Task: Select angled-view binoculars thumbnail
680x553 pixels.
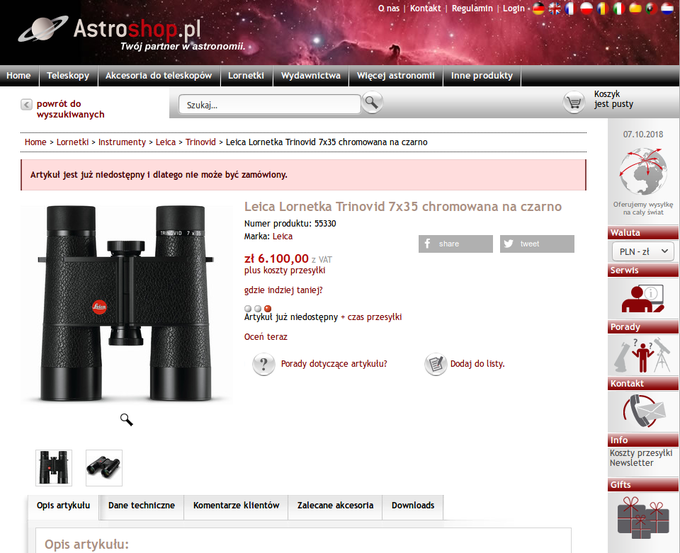Action: (x=104, y=468)
